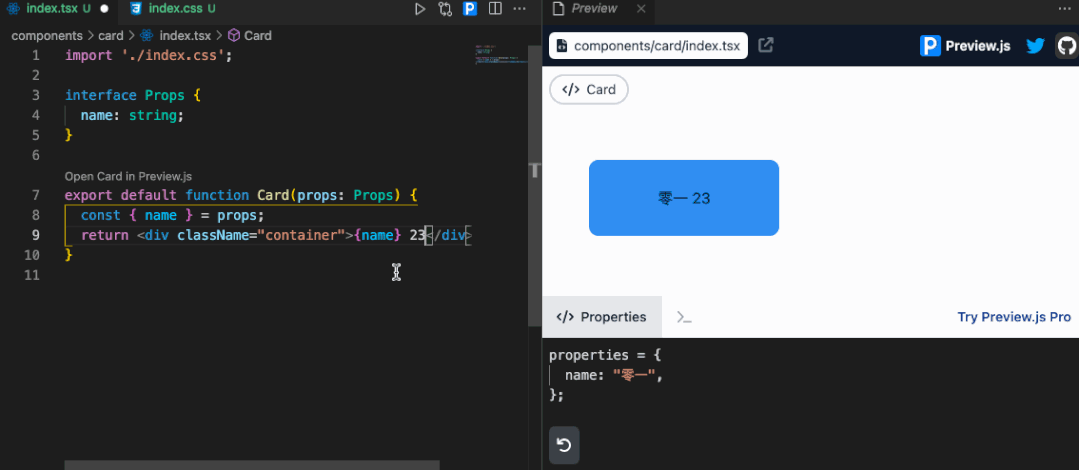Click the components breadcrumb
This screenshot has width=1079, height=470.
(47, 36)
